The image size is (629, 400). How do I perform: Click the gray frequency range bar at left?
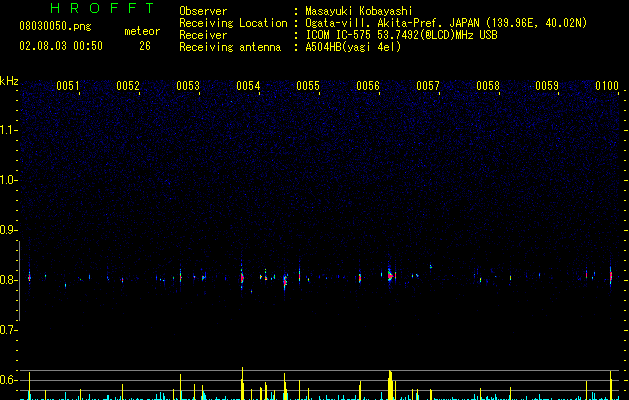(x=20, y=280)
